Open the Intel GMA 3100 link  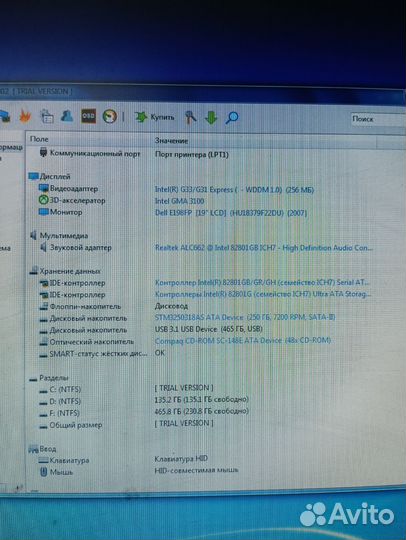tap(179, 201)
